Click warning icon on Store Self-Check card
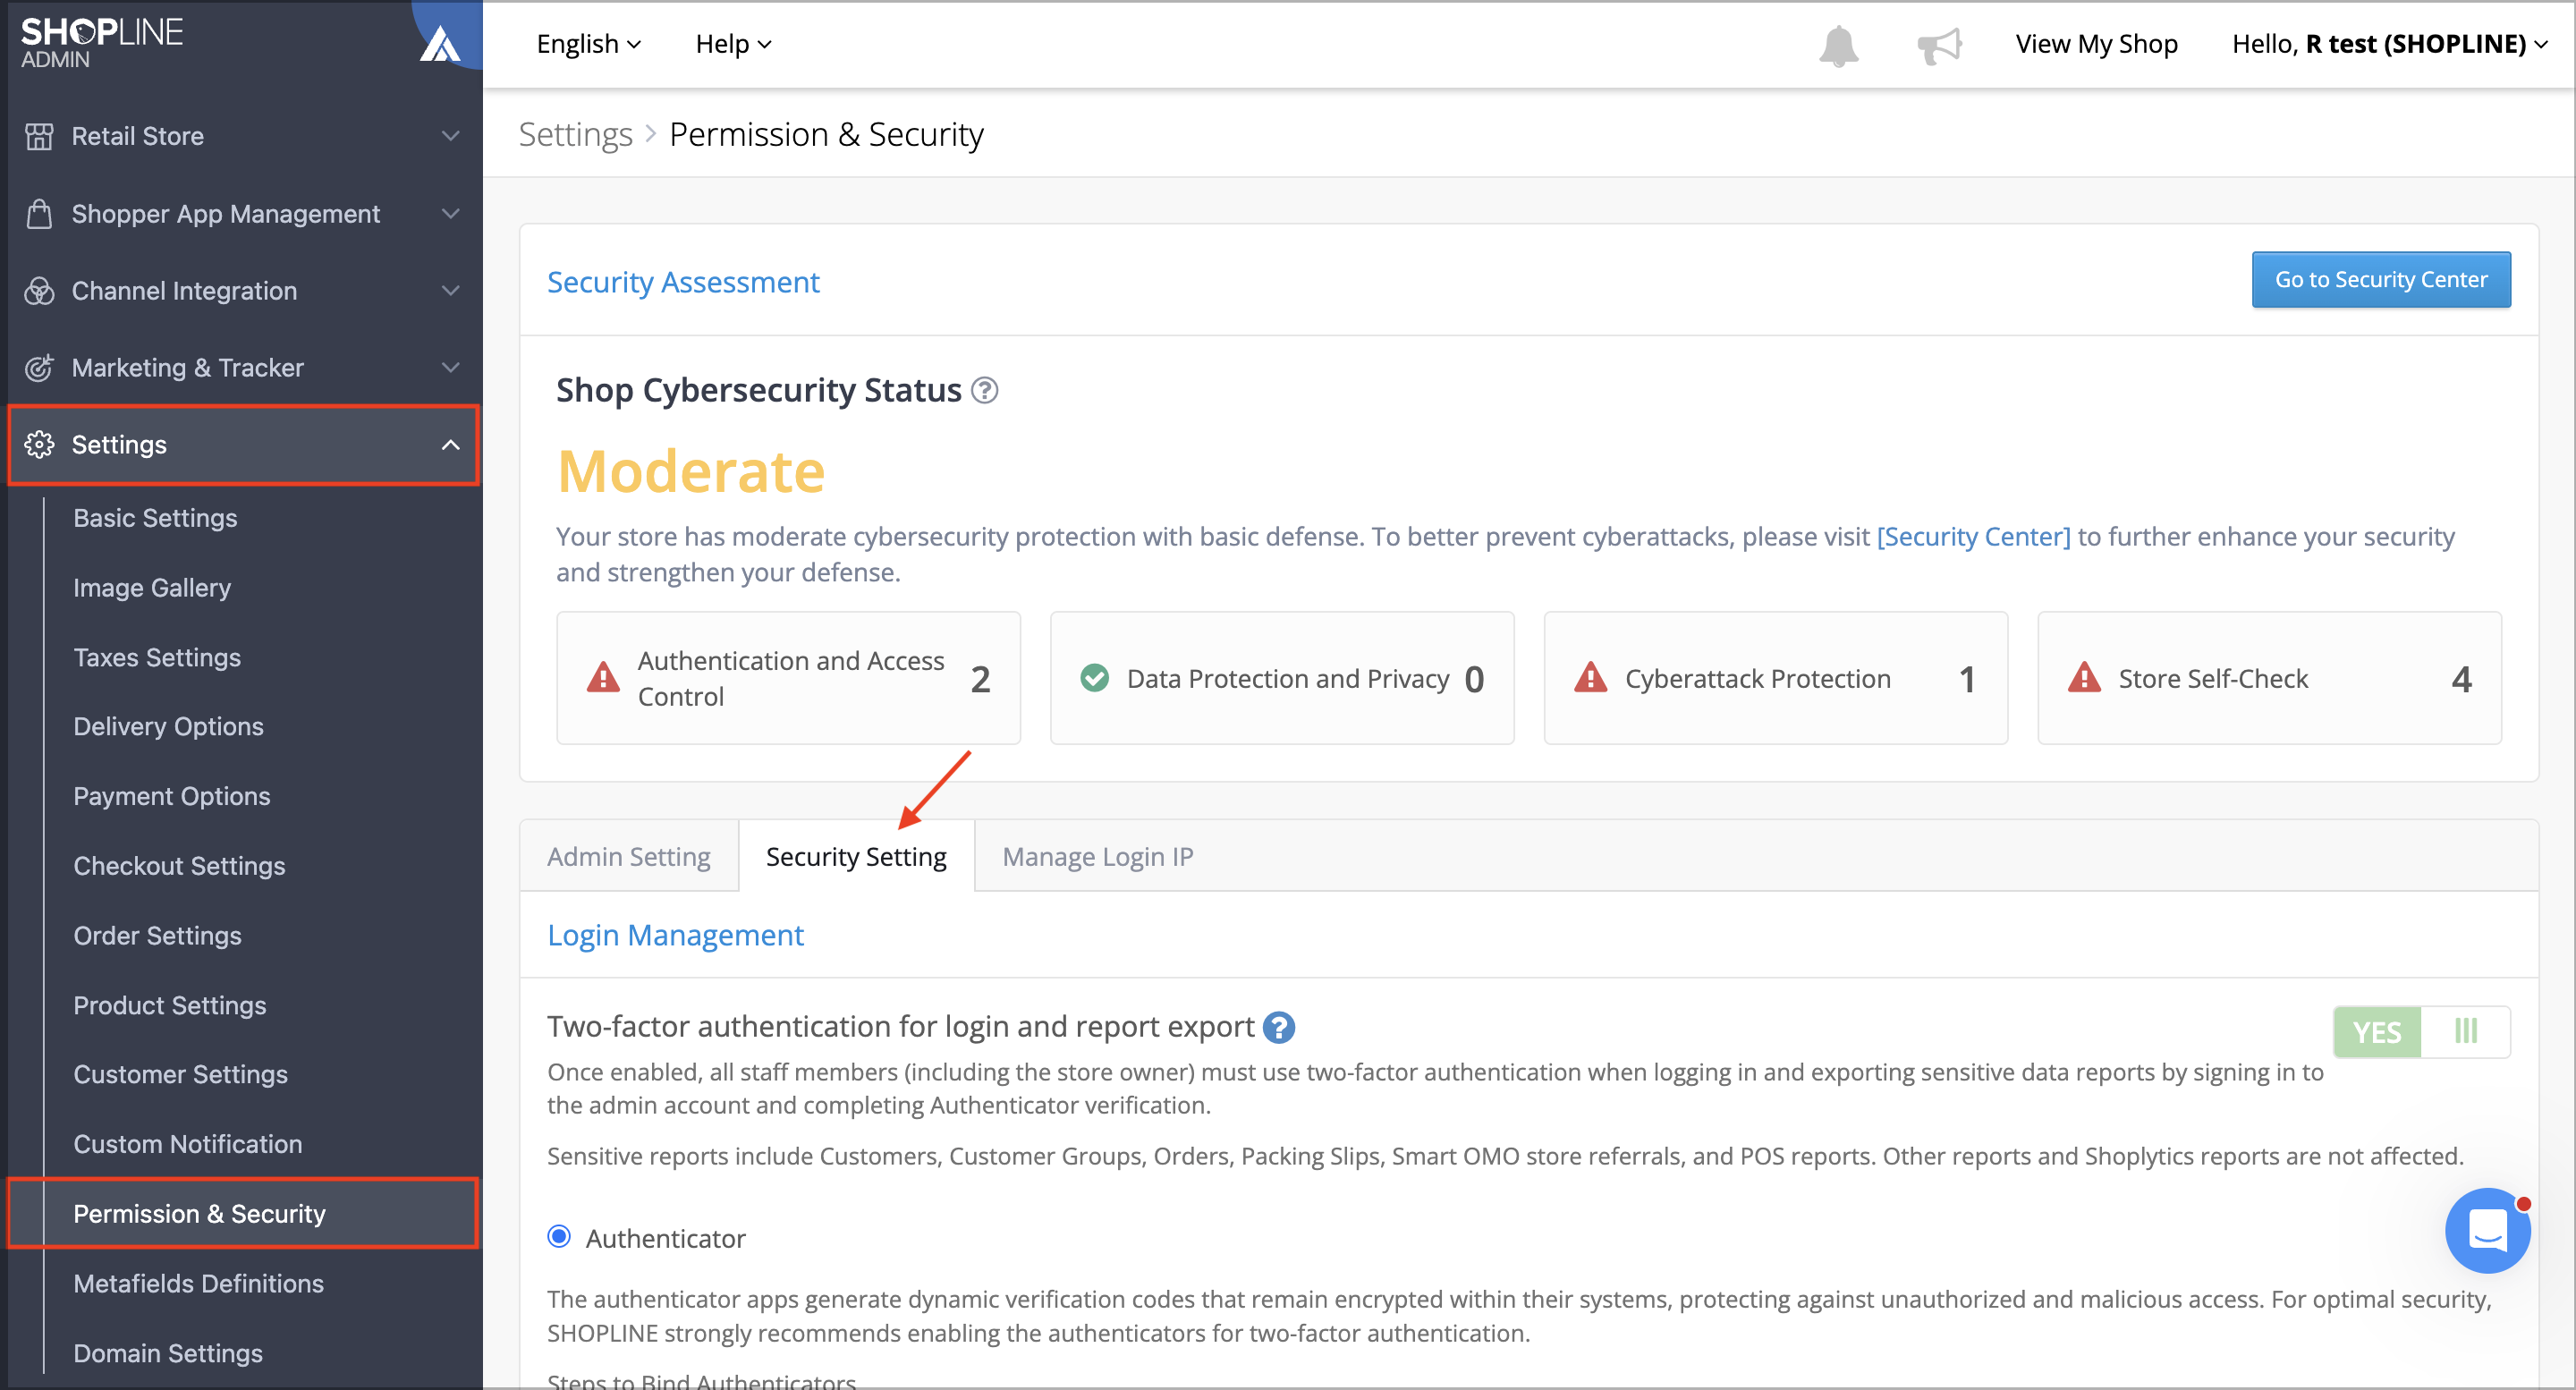The width and height of the screenshot is (2576, 1390). [x=2084, y=678]
